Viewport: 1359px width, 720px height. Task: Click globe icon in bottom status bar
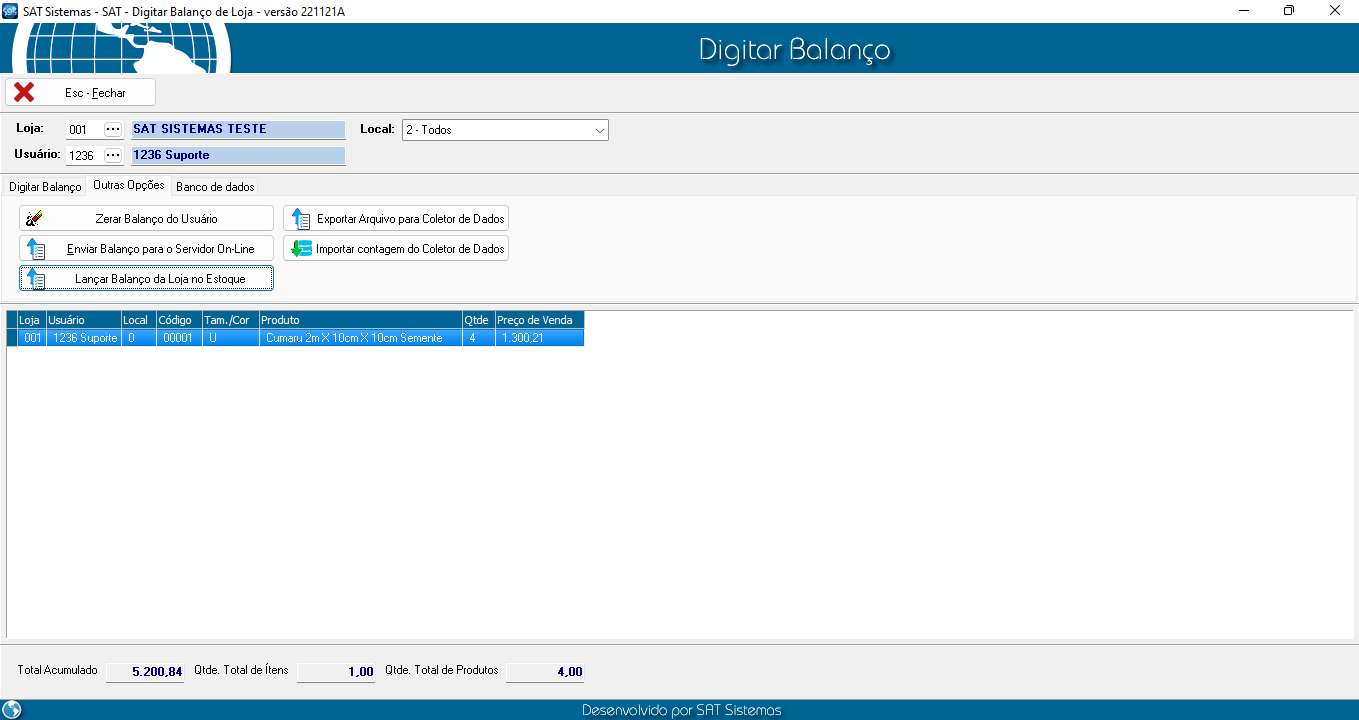[12, 710]
